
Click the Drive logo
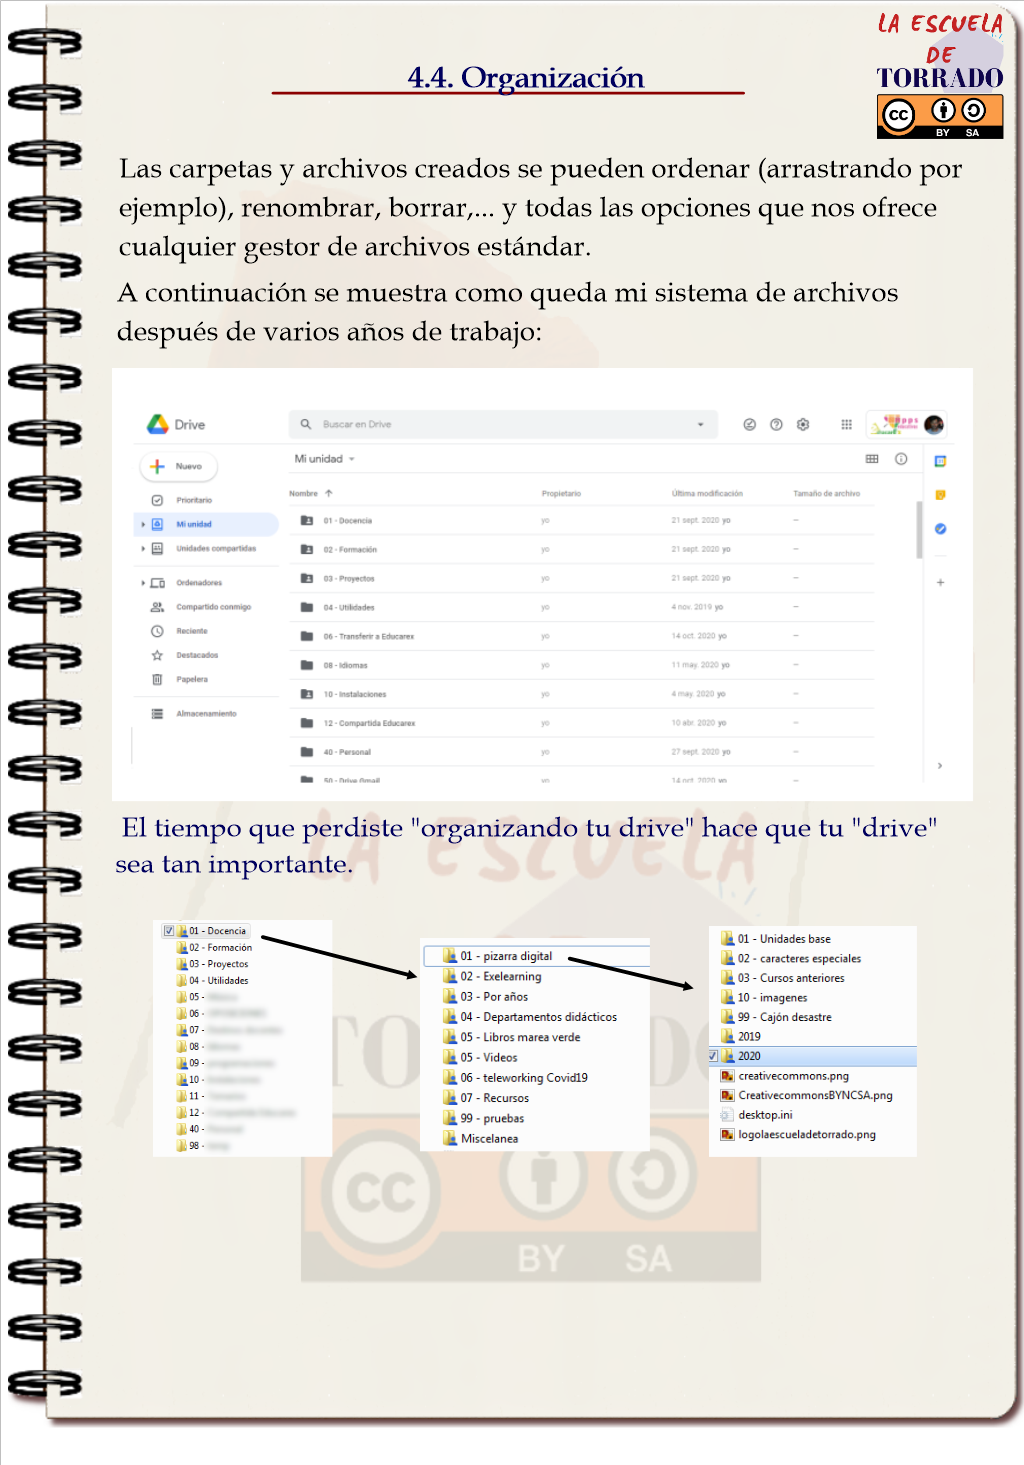point(158,425)
